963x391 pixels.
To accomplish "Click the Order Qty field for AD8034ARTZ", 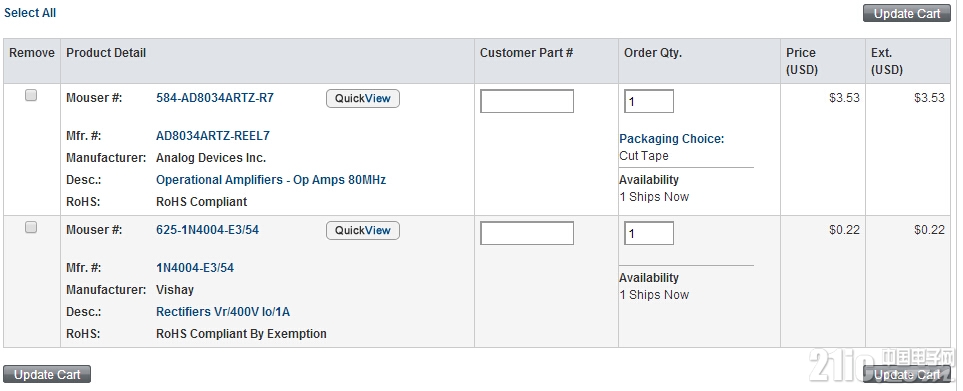I will tap(649, 101).
